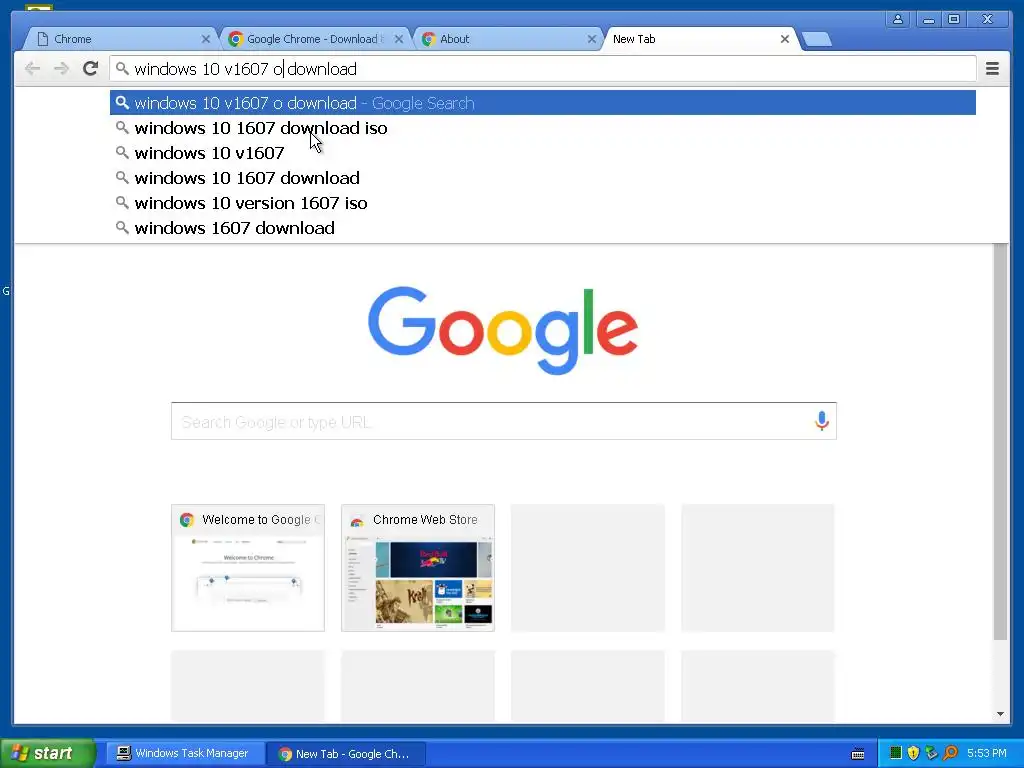Close the tab titled Chrome
1024x768 pixels.
[x=205, y=39]
